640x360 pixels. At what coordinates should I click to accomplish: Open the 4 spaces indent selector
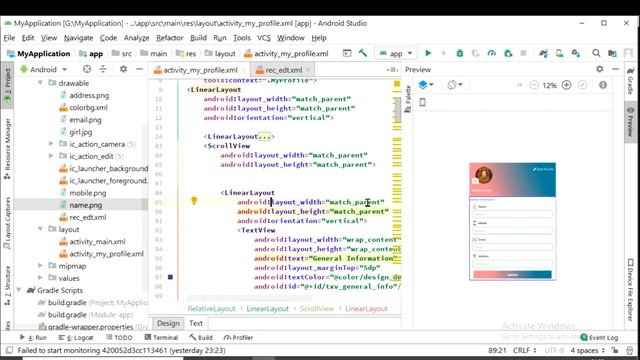pyautogui.click(x=587, y=350)
